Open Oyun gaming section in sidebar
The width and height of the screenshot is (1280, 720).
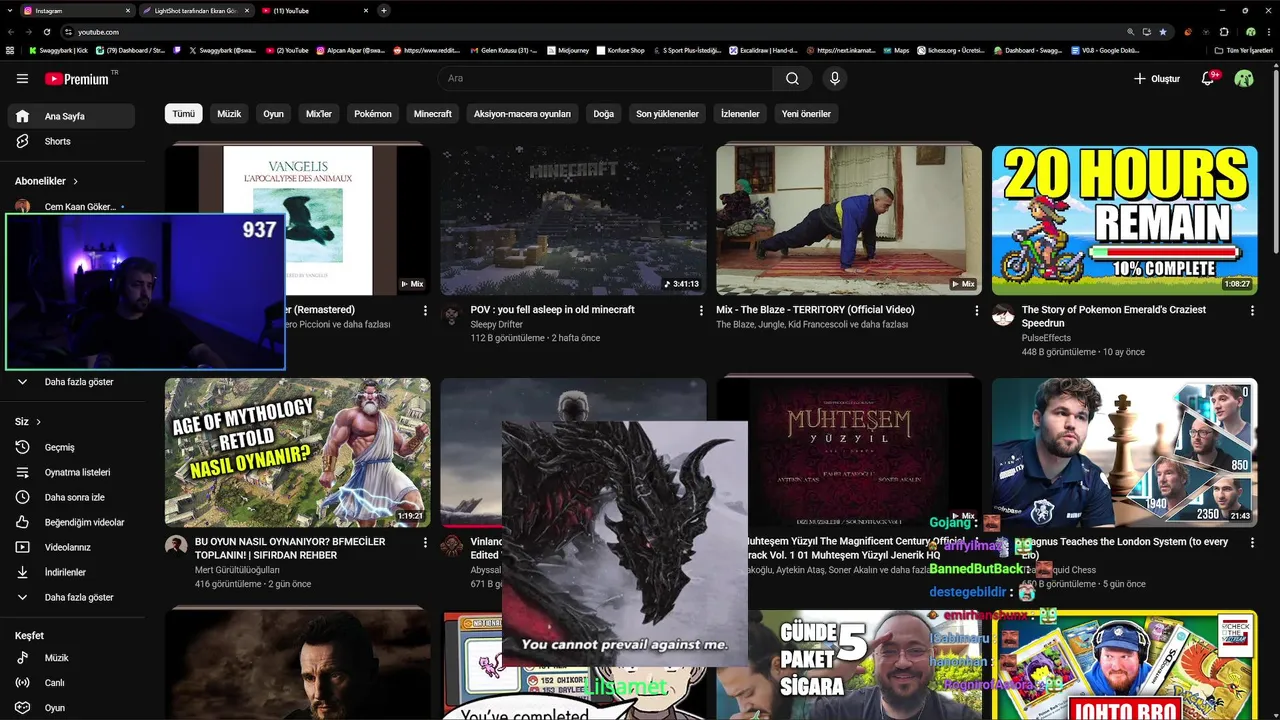(x=71, y=708)
